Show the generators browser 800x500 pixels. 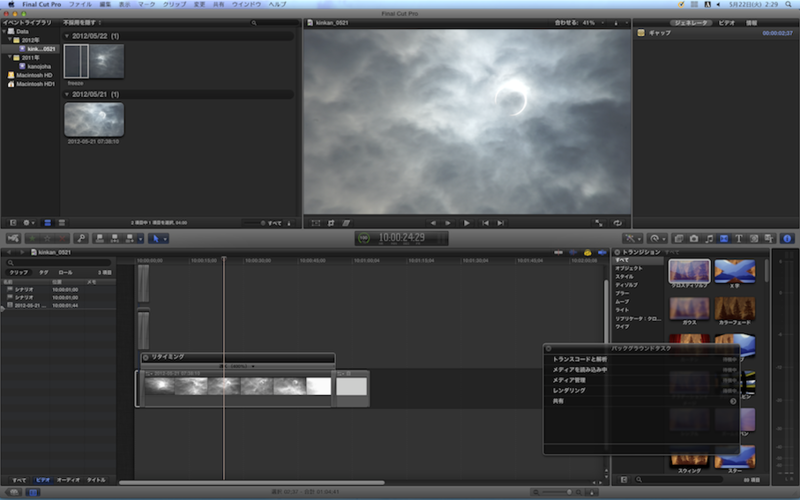click(754, 238)
